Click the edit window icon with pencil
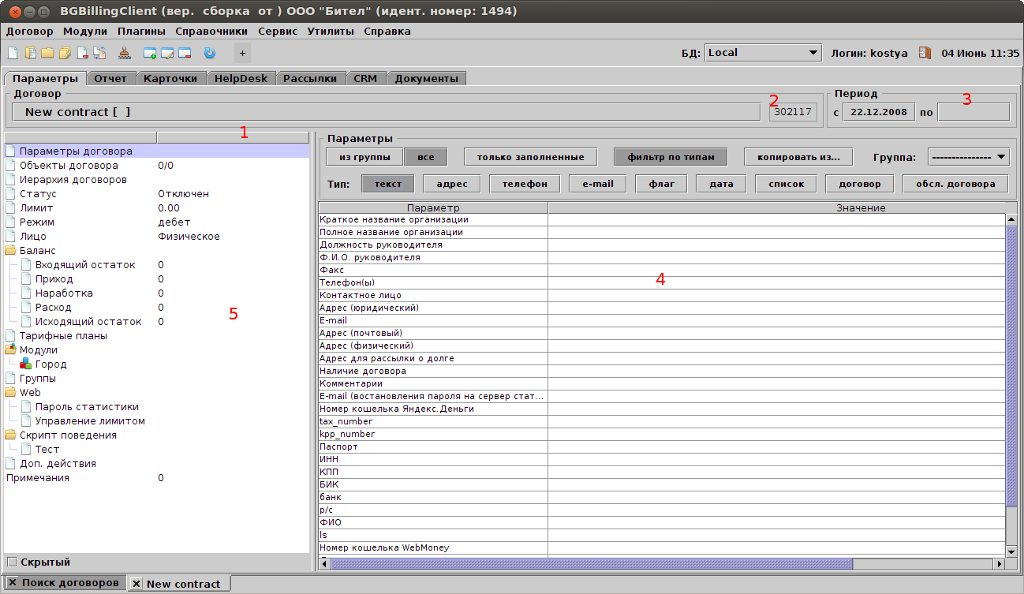This screenshot has height=594, width=1024. point(165,53)
